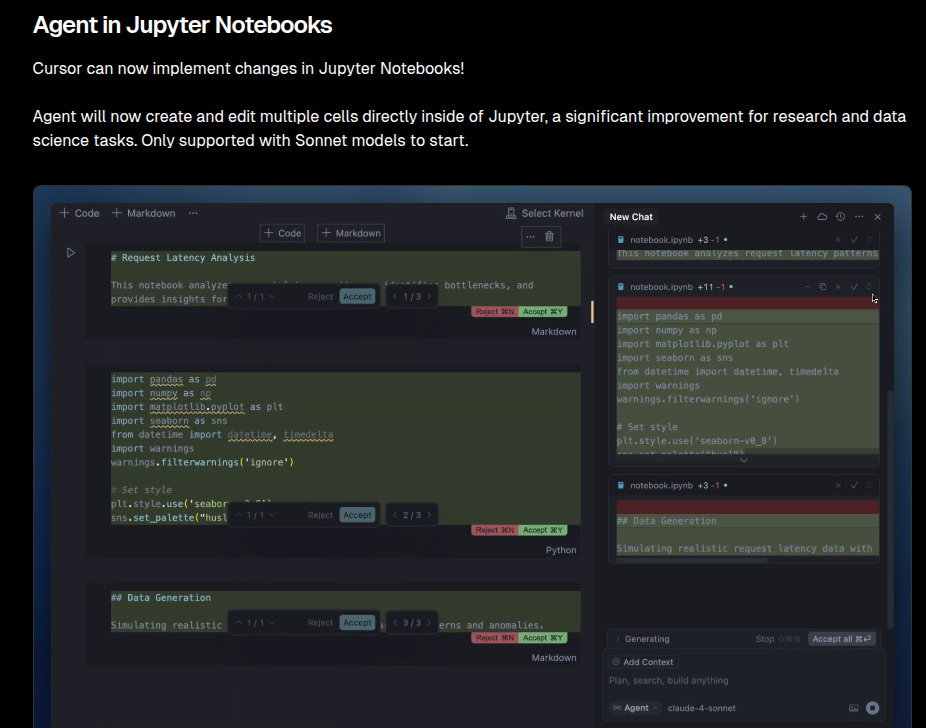This screenshot has width=926, height=728.
Task: Open the chat panel more options ellipsis
Action: coord(859,217)
